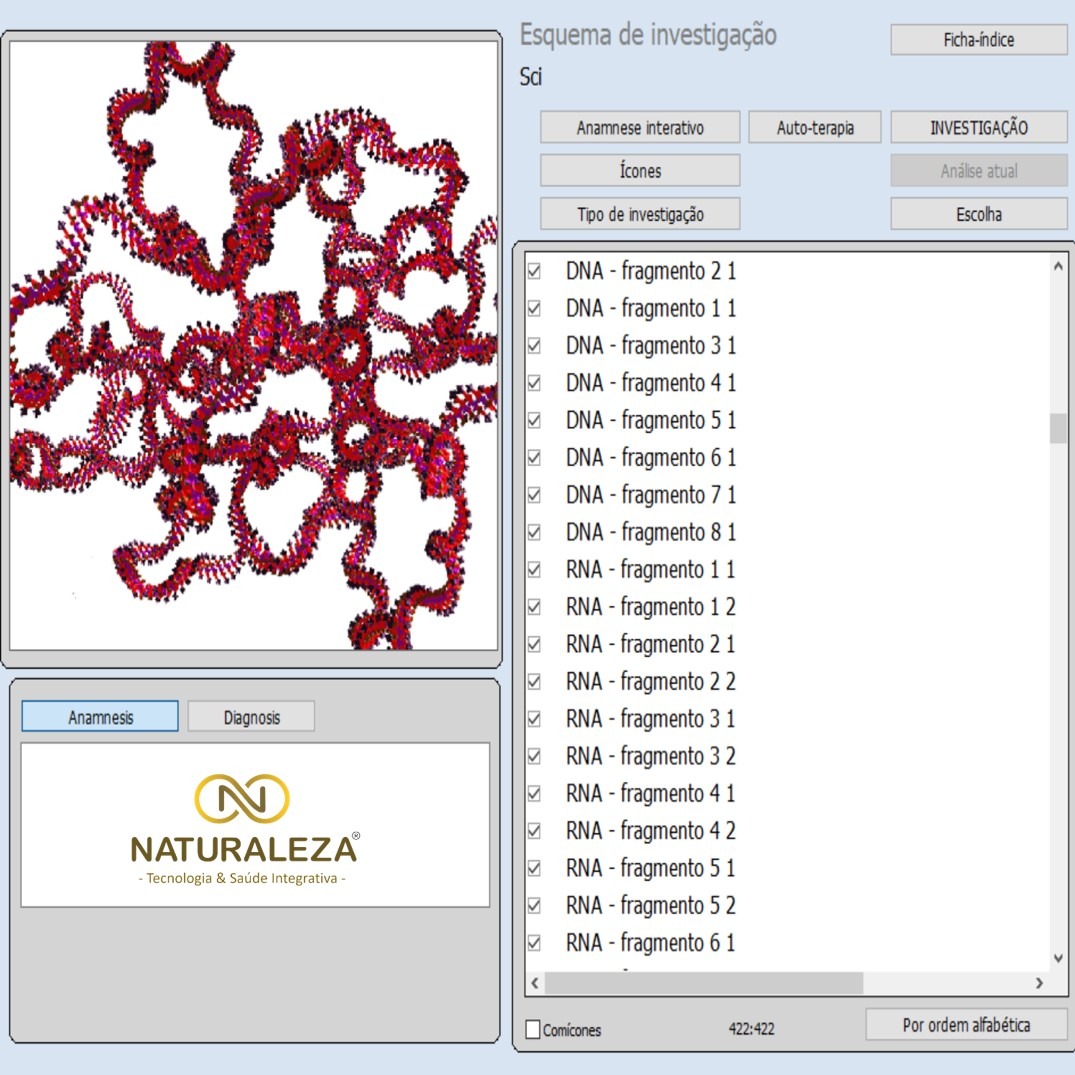Image resolution: width=1075 pixels, height=1075 pixels.
Task: Open the Tipo de investigação options
Action: pyautogui.click(x=640, y=214)
